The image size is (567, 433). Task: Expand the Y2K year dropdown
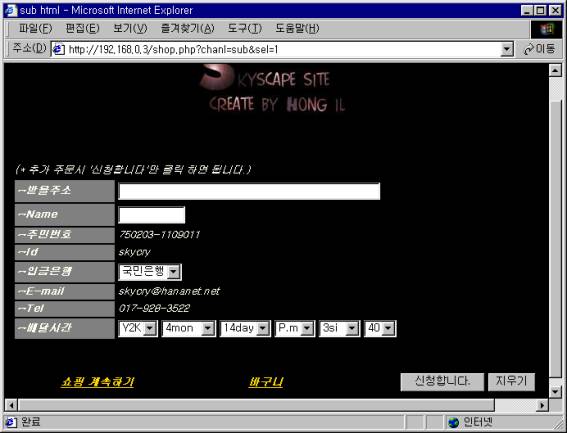point(150,328)
